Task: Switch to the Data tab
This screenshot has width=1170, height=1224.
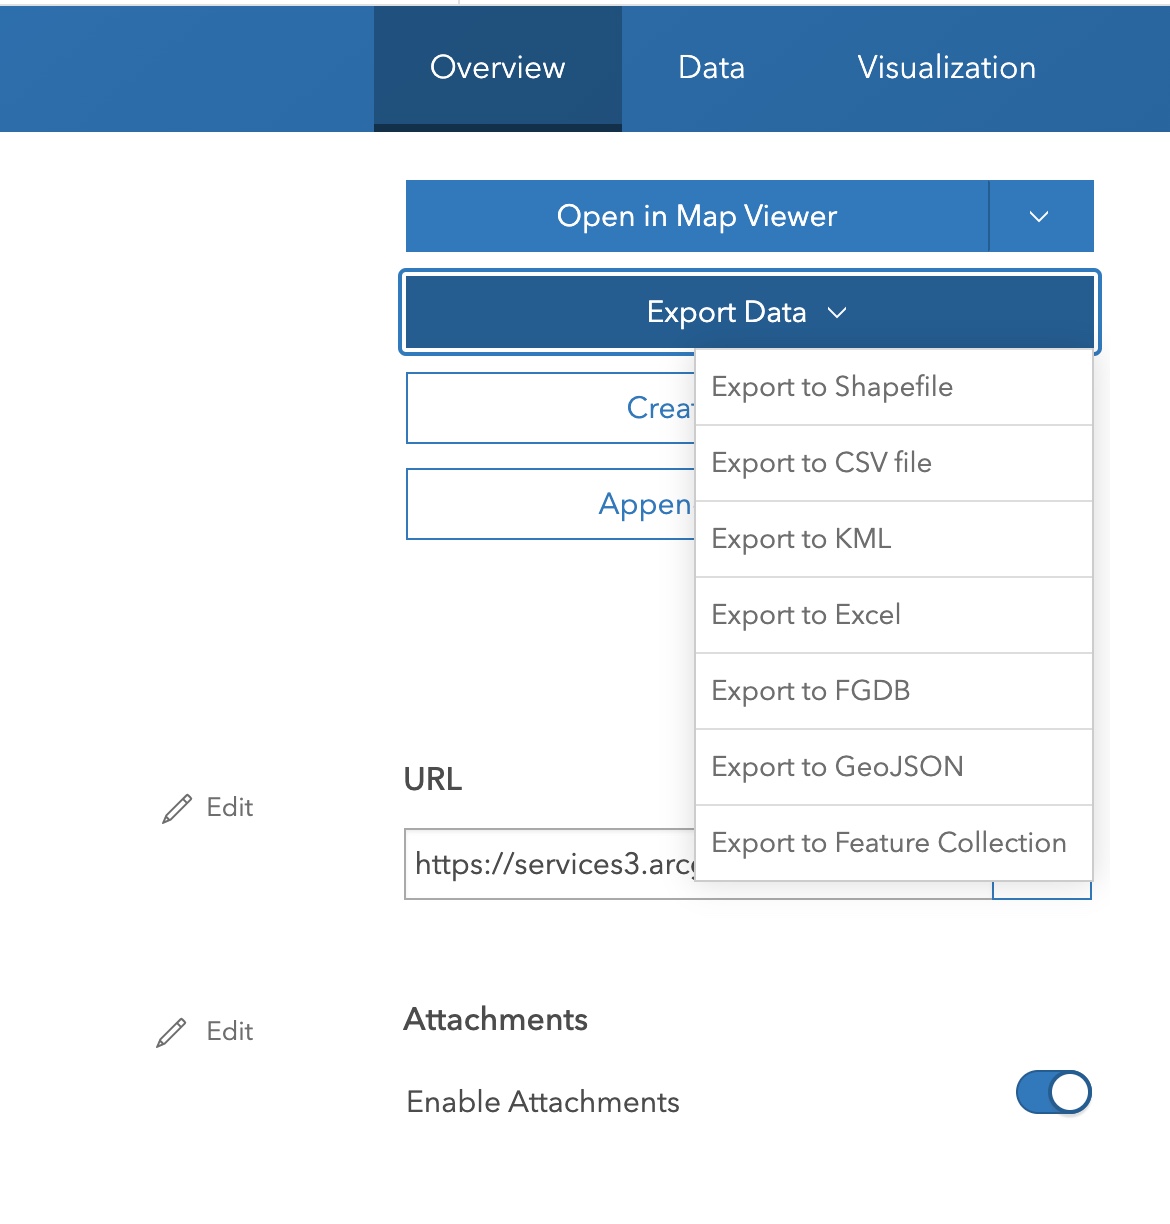Action: point(711,68)
